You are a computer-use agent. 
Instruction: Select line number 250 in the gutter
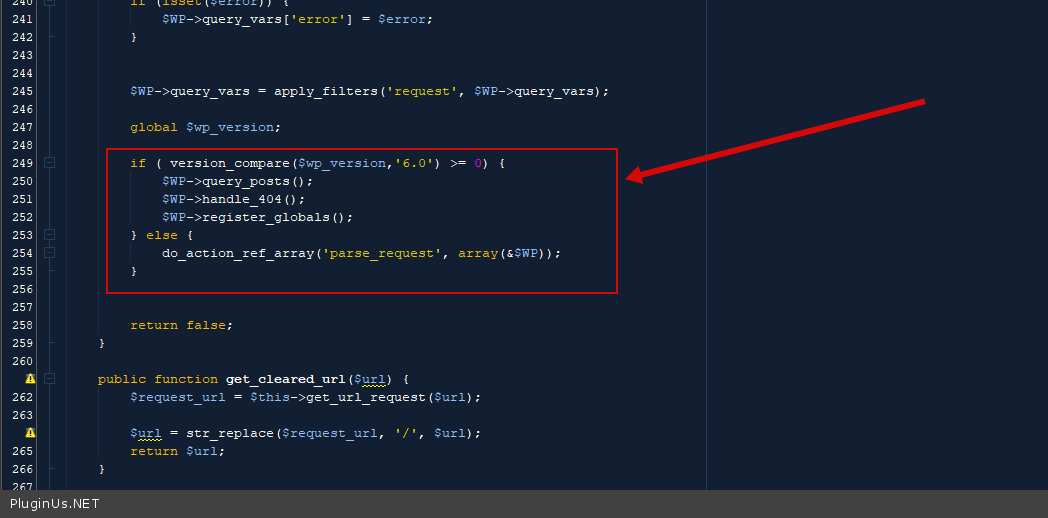tap(22, 181)
